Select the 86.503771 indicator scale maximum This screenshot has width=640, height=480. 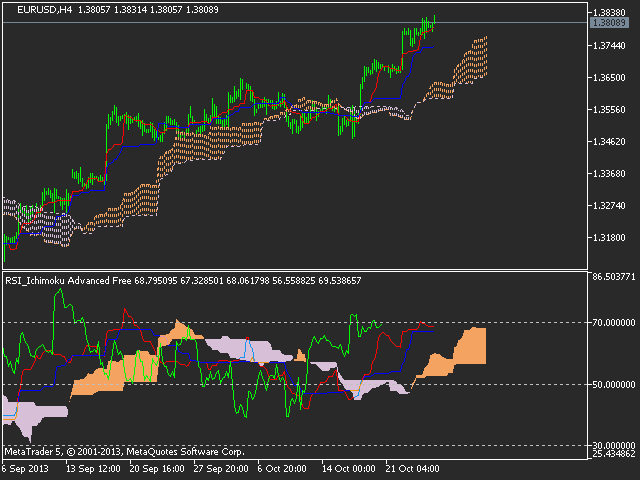pyautogui.click(x=611, y=276)
